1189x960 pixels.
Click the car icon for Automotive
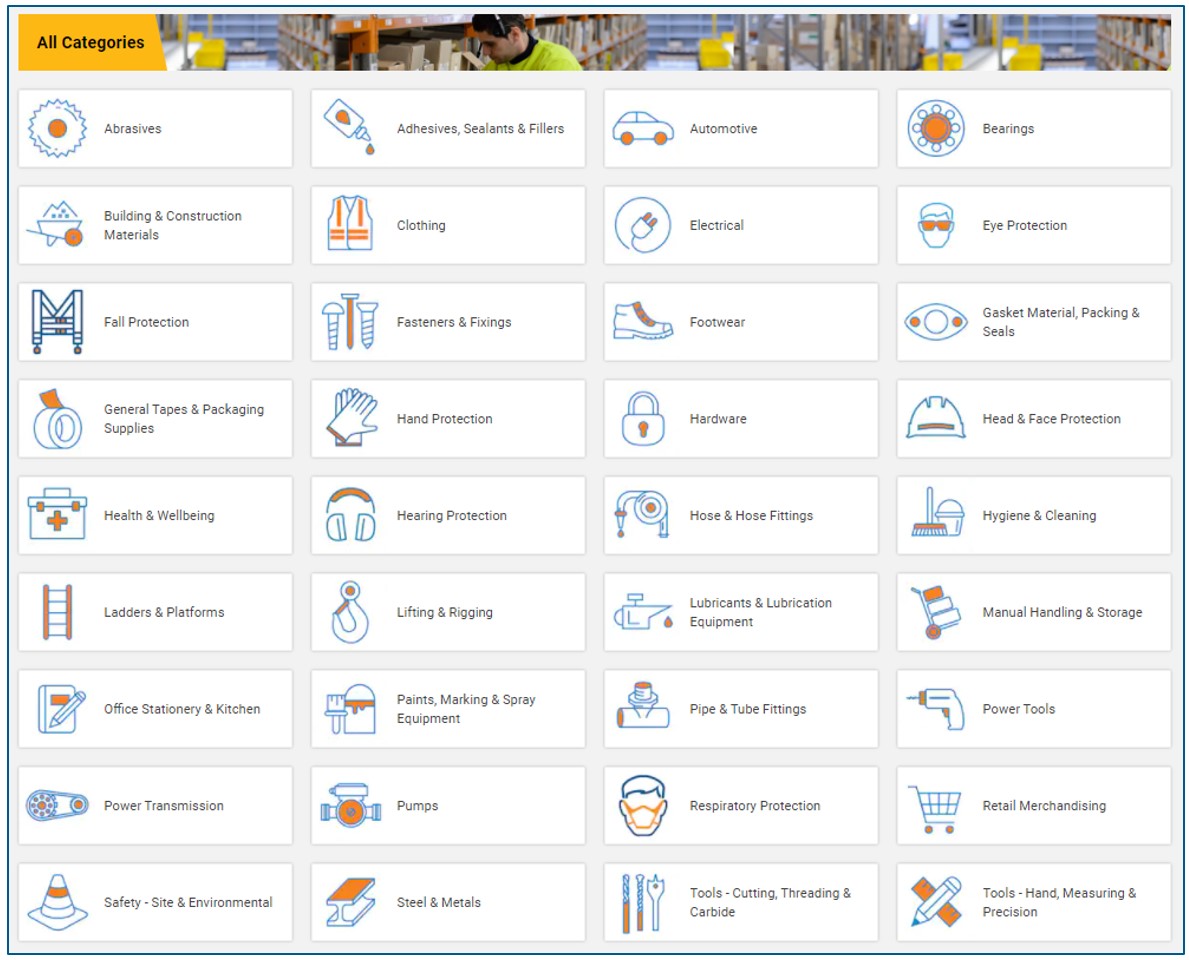[x=642, y=128]
